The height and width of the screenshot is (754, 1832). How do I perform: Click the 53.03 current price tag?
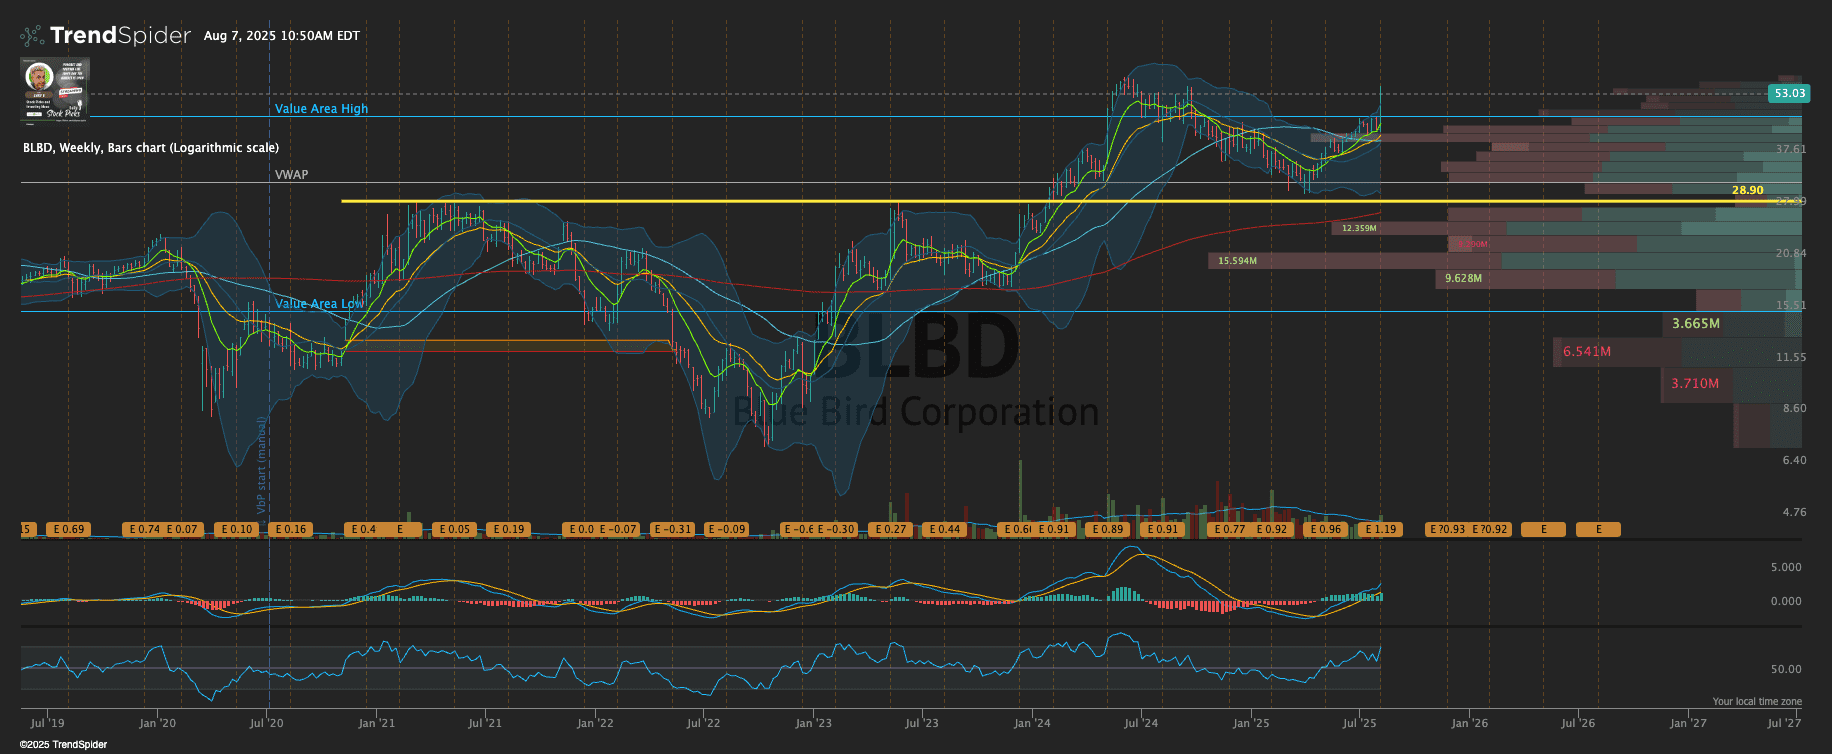(1789, 93)
